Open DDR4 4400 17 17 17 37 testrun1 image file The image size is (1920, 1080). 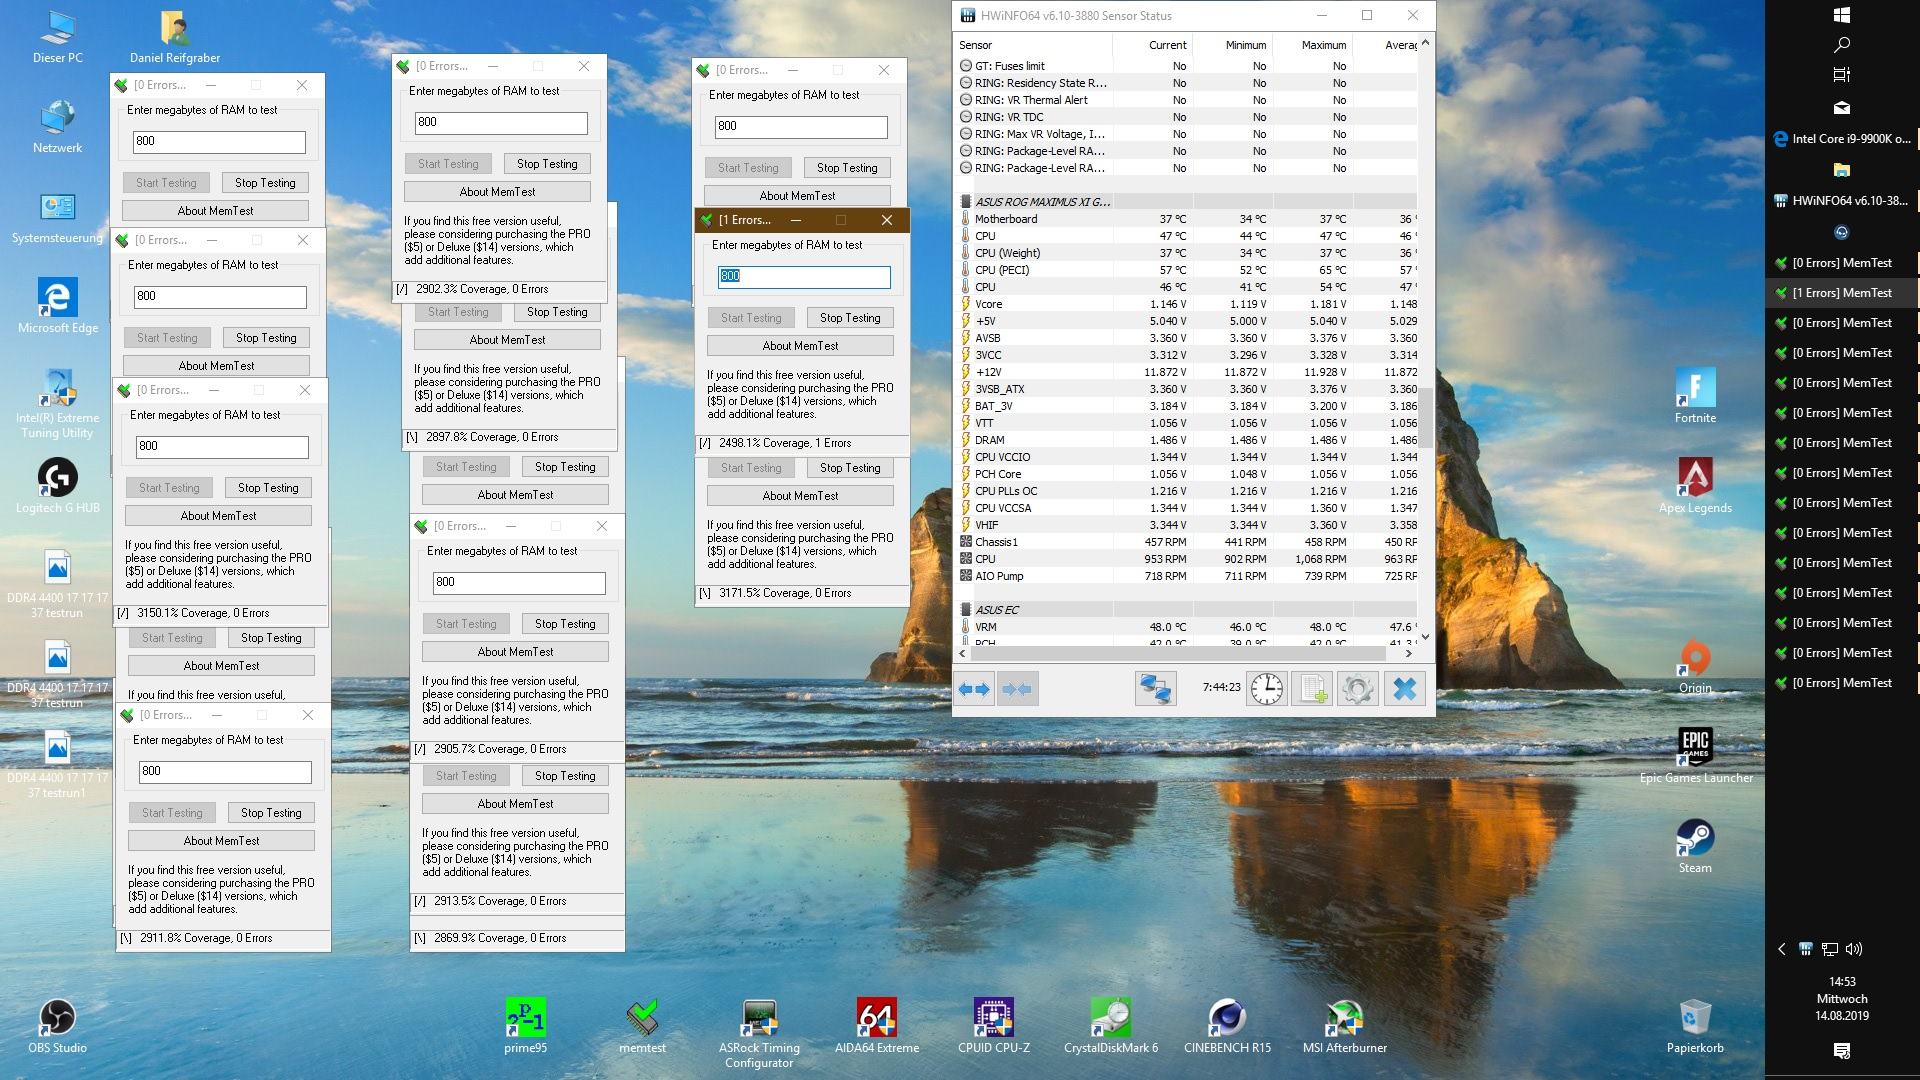point(57,764)
